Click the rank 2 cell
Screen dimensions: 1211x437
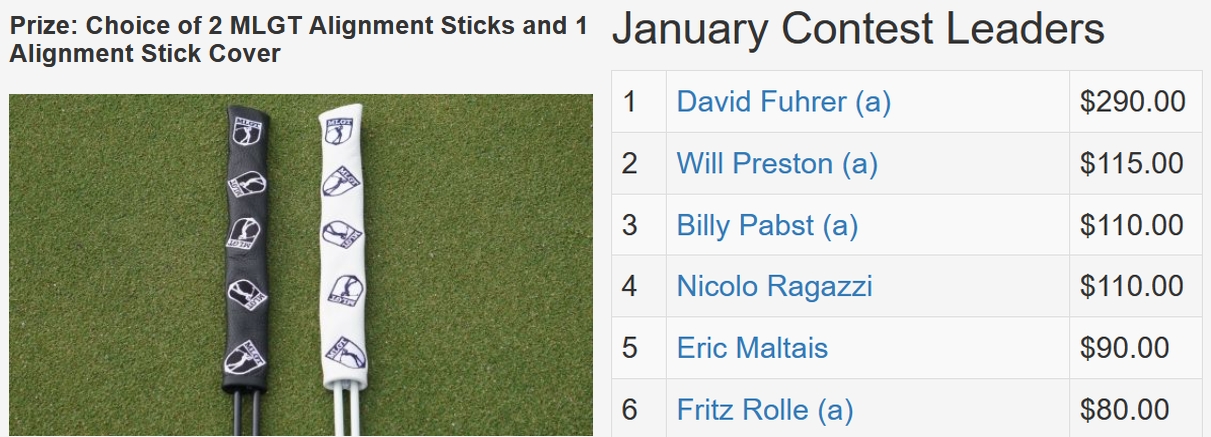point(630,164)
